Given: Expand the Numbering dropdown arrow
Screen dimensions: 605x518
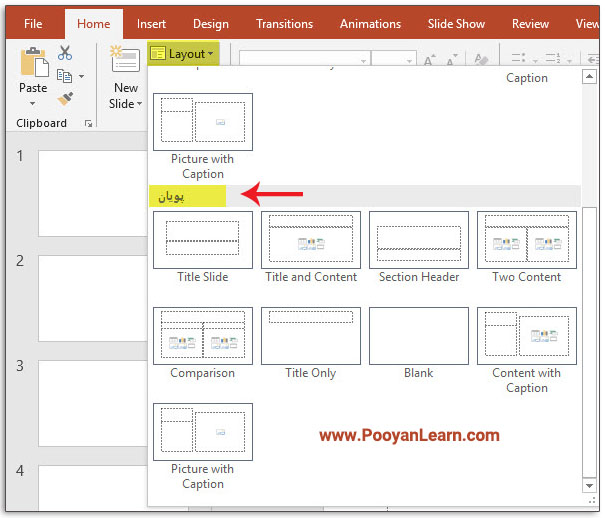Looking at the screenshot, I should point(570,61).
